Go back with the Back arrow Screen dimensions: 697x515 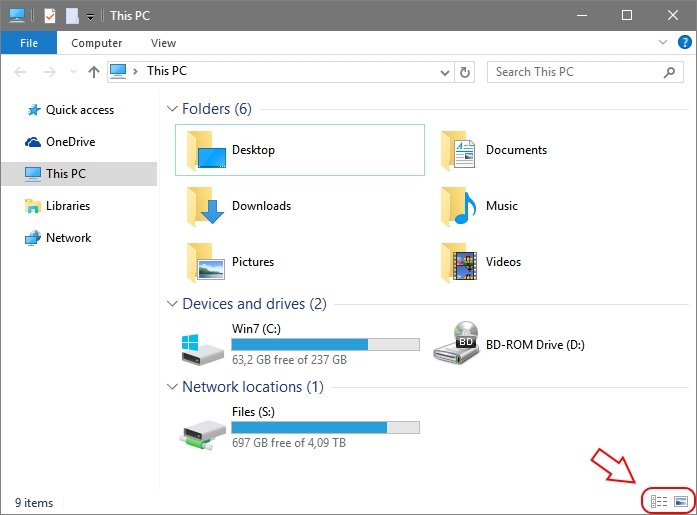pos(20,72)
